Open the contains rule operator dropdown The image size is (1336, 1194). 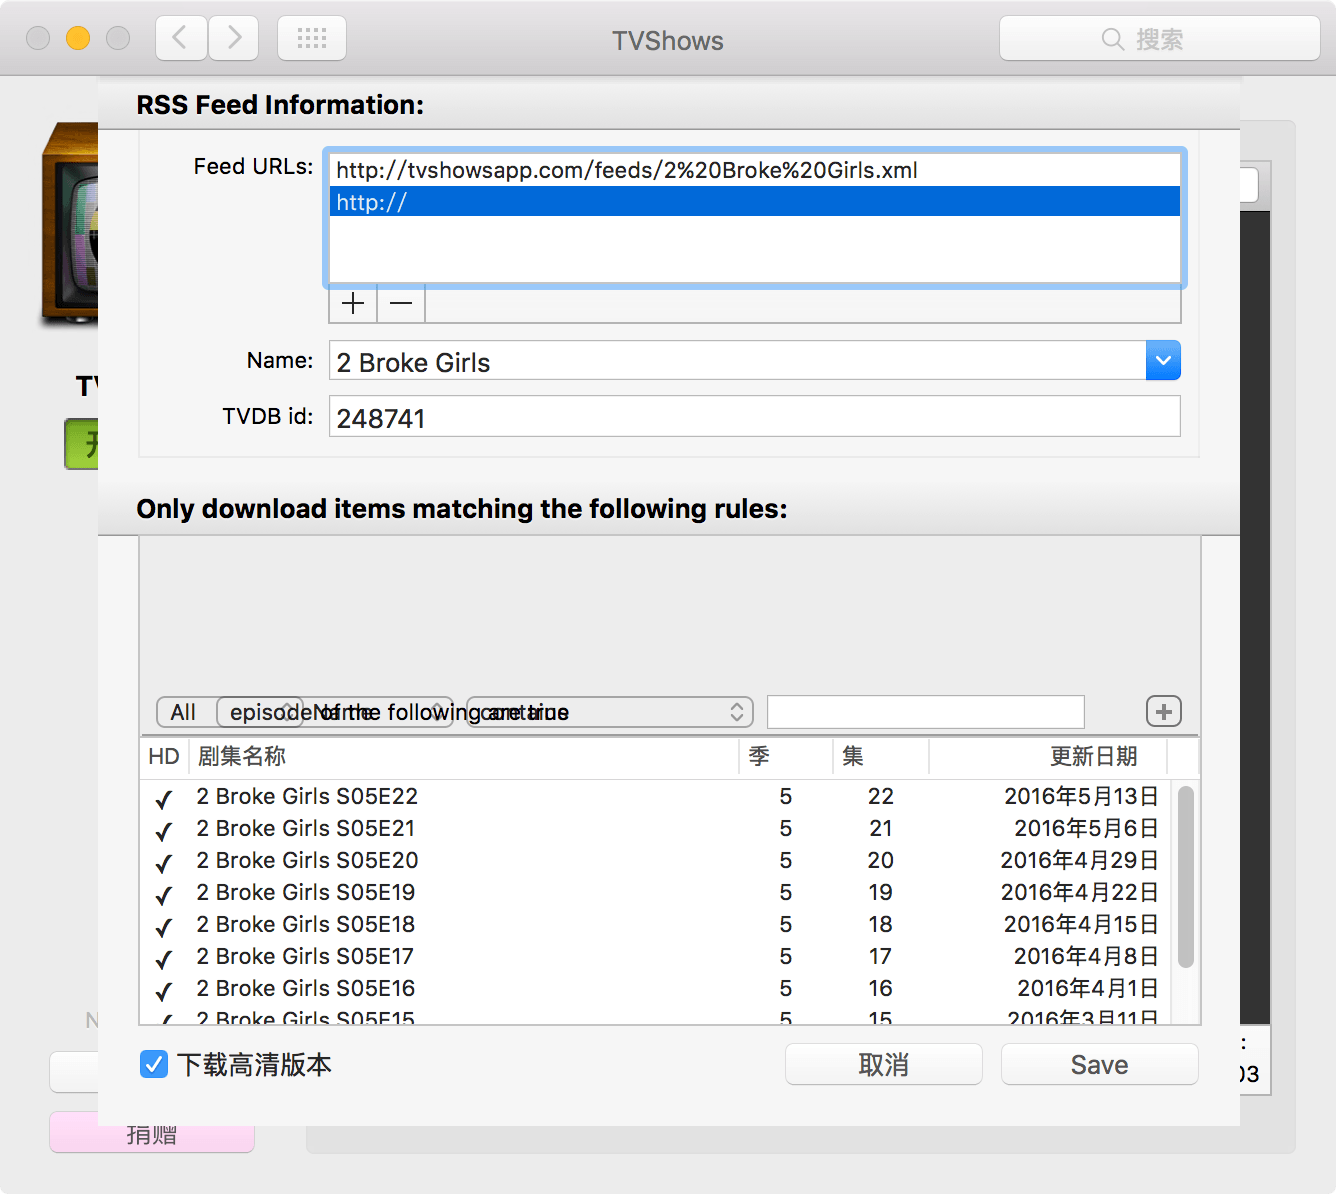pos(609,712)
